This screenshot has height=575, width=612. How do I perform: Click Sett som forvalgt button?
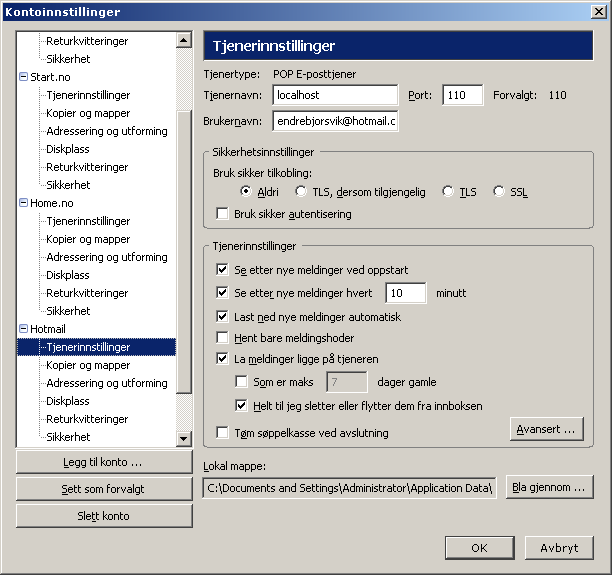(x=104, y=489)
